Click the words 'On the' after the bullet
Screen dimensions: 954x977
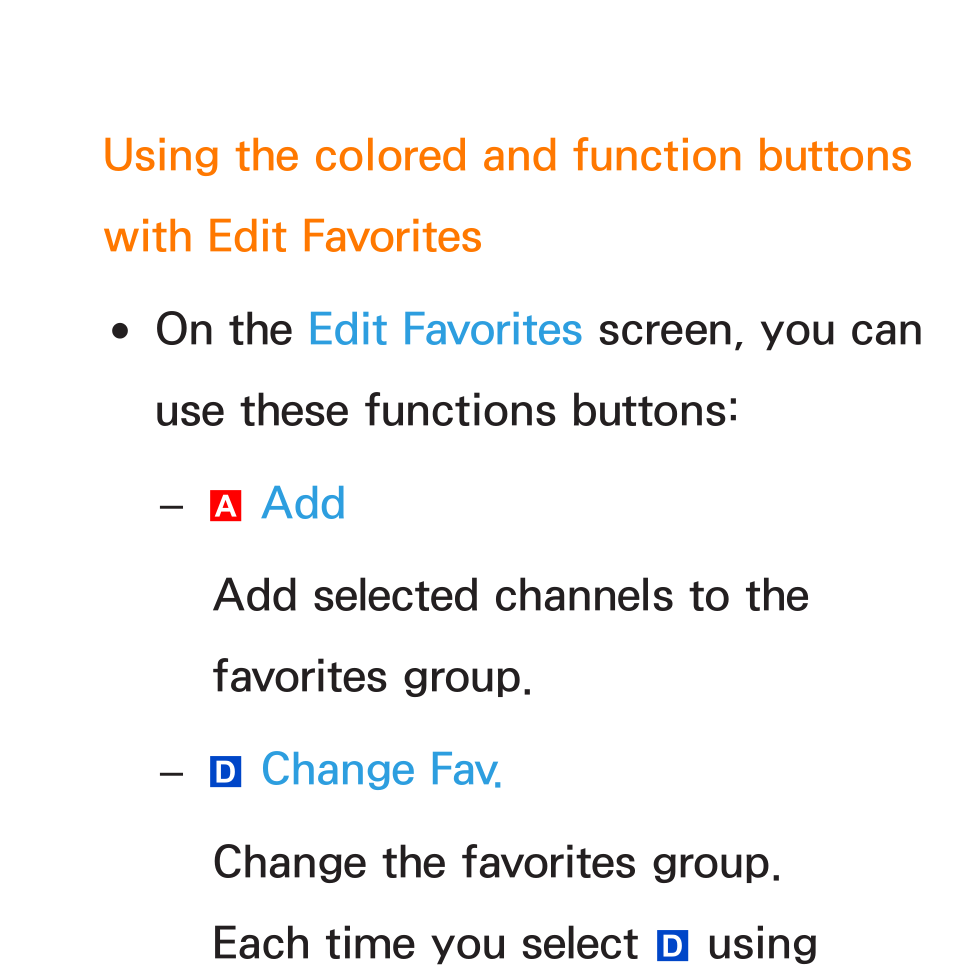coord(224,330)
